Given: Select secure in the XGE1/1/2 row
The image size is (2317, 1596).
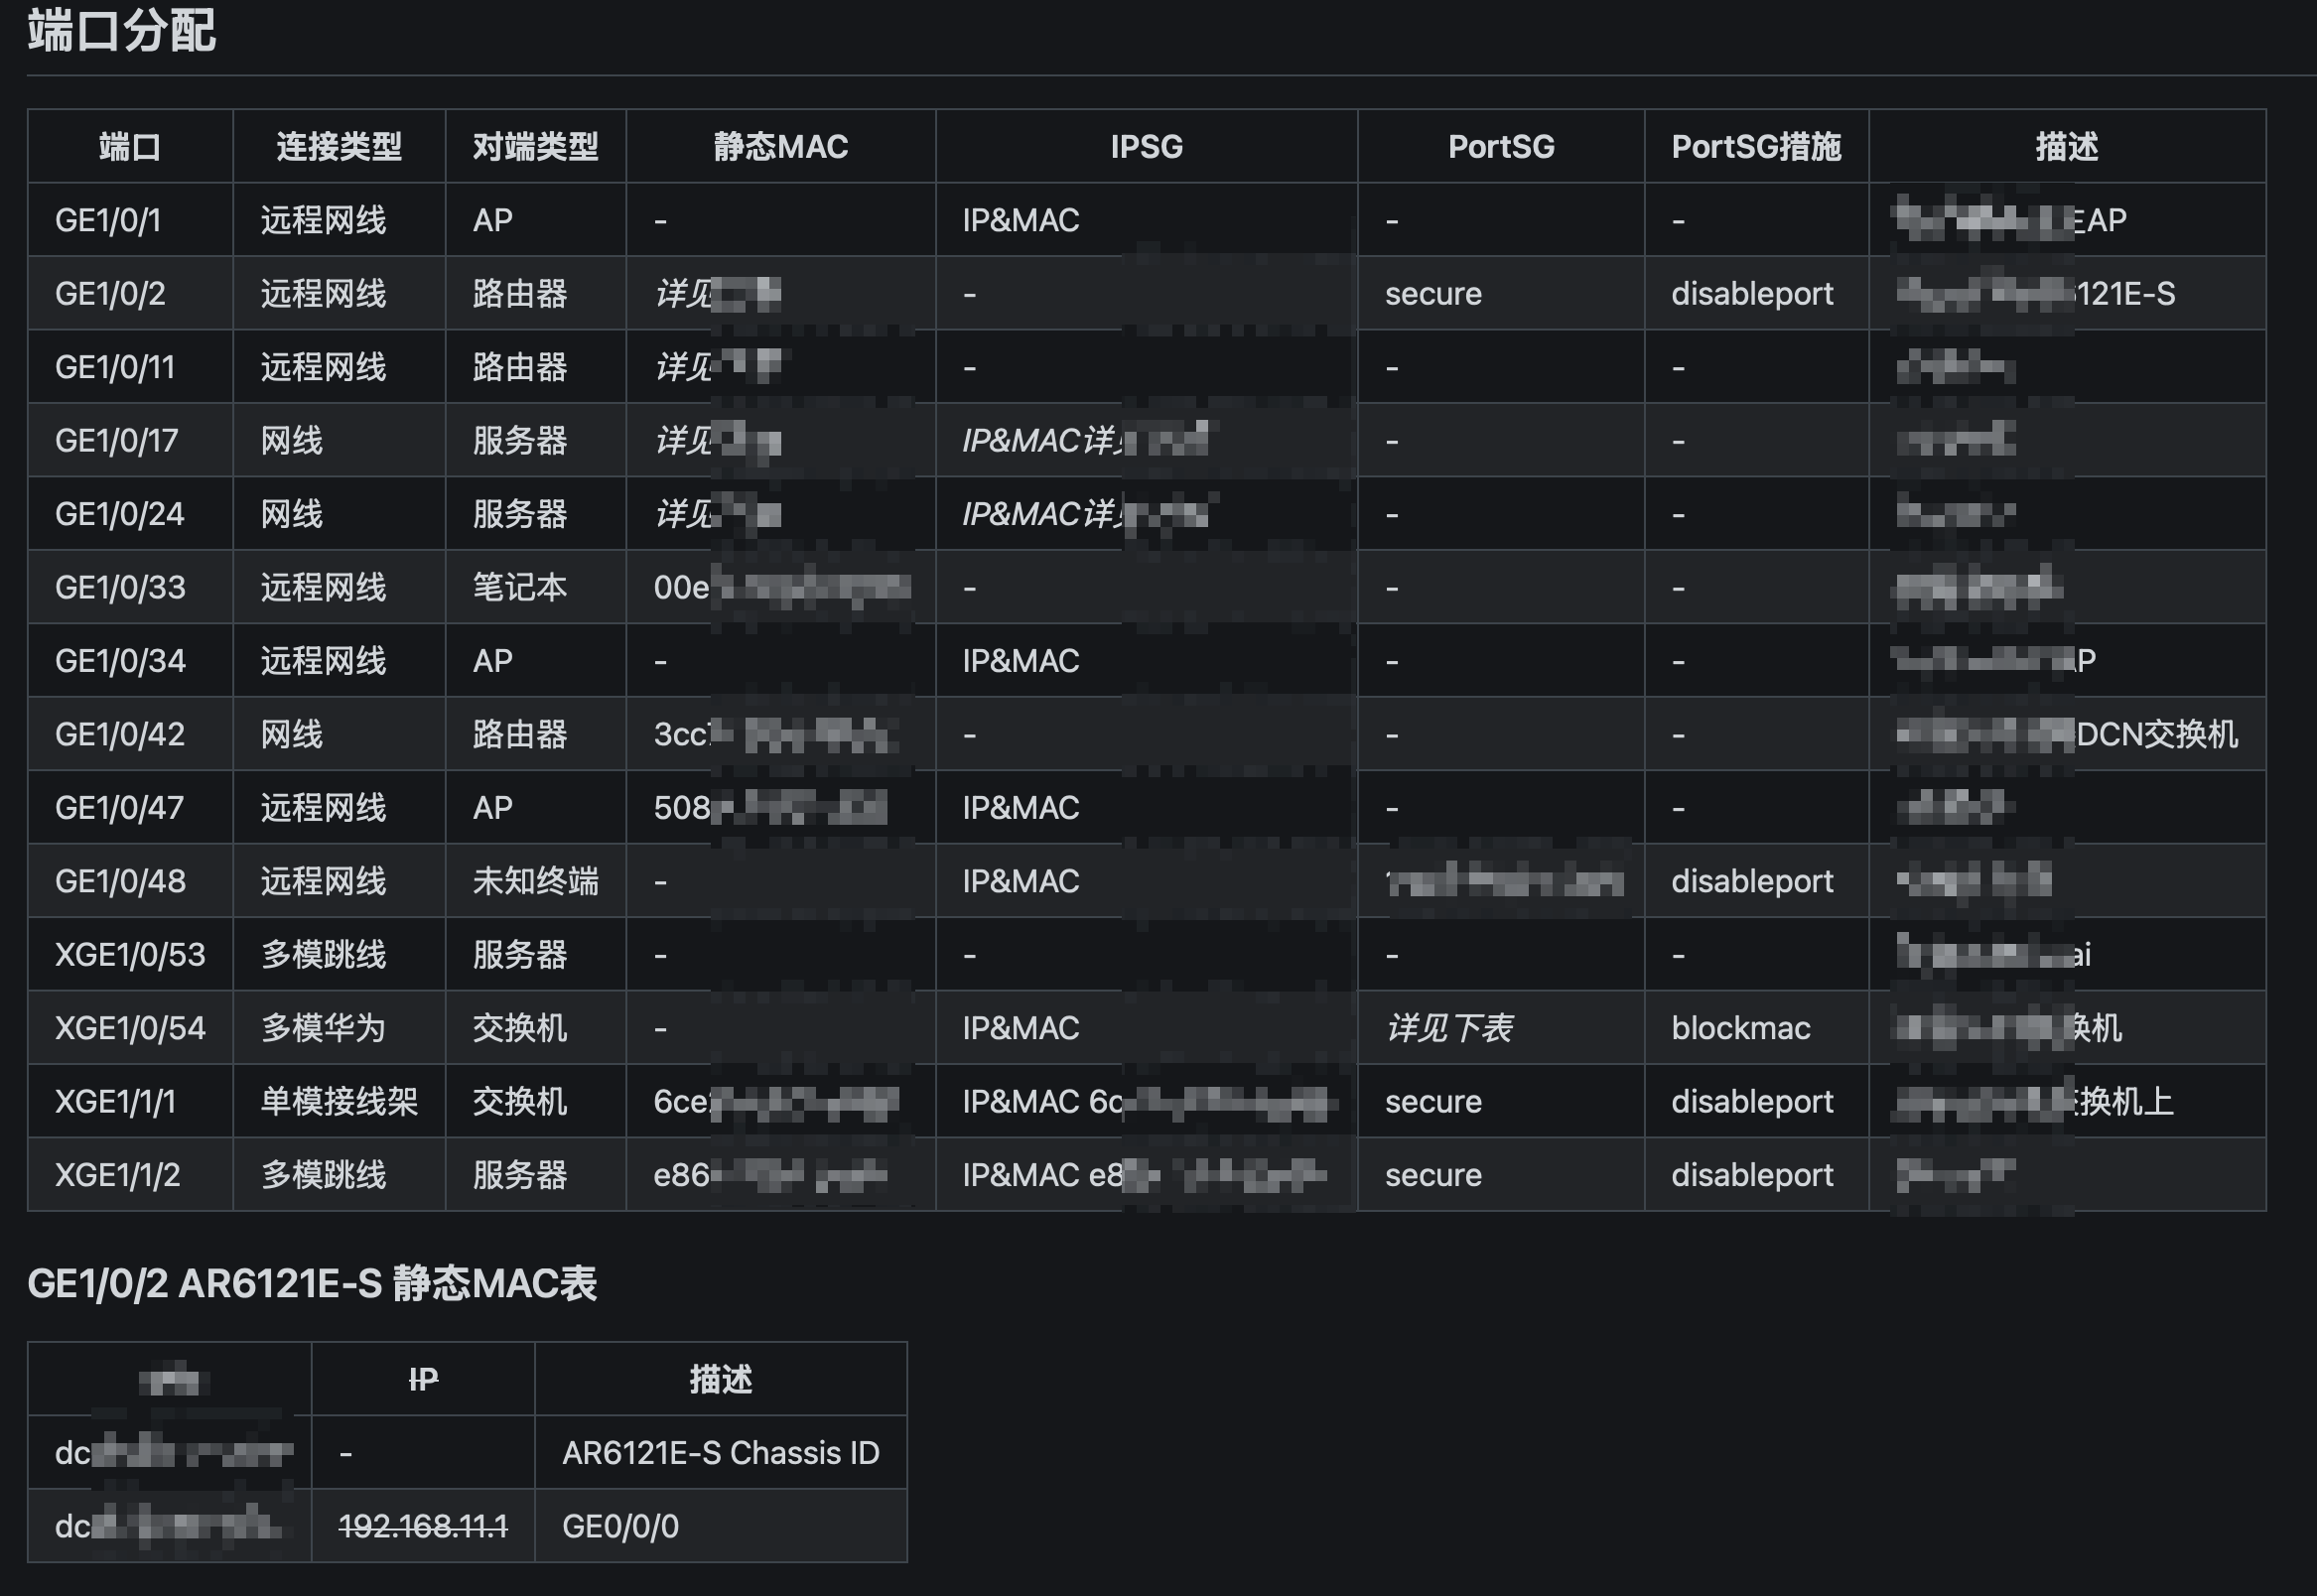Looking at the screenshot, I should tap(1433, 1175).
